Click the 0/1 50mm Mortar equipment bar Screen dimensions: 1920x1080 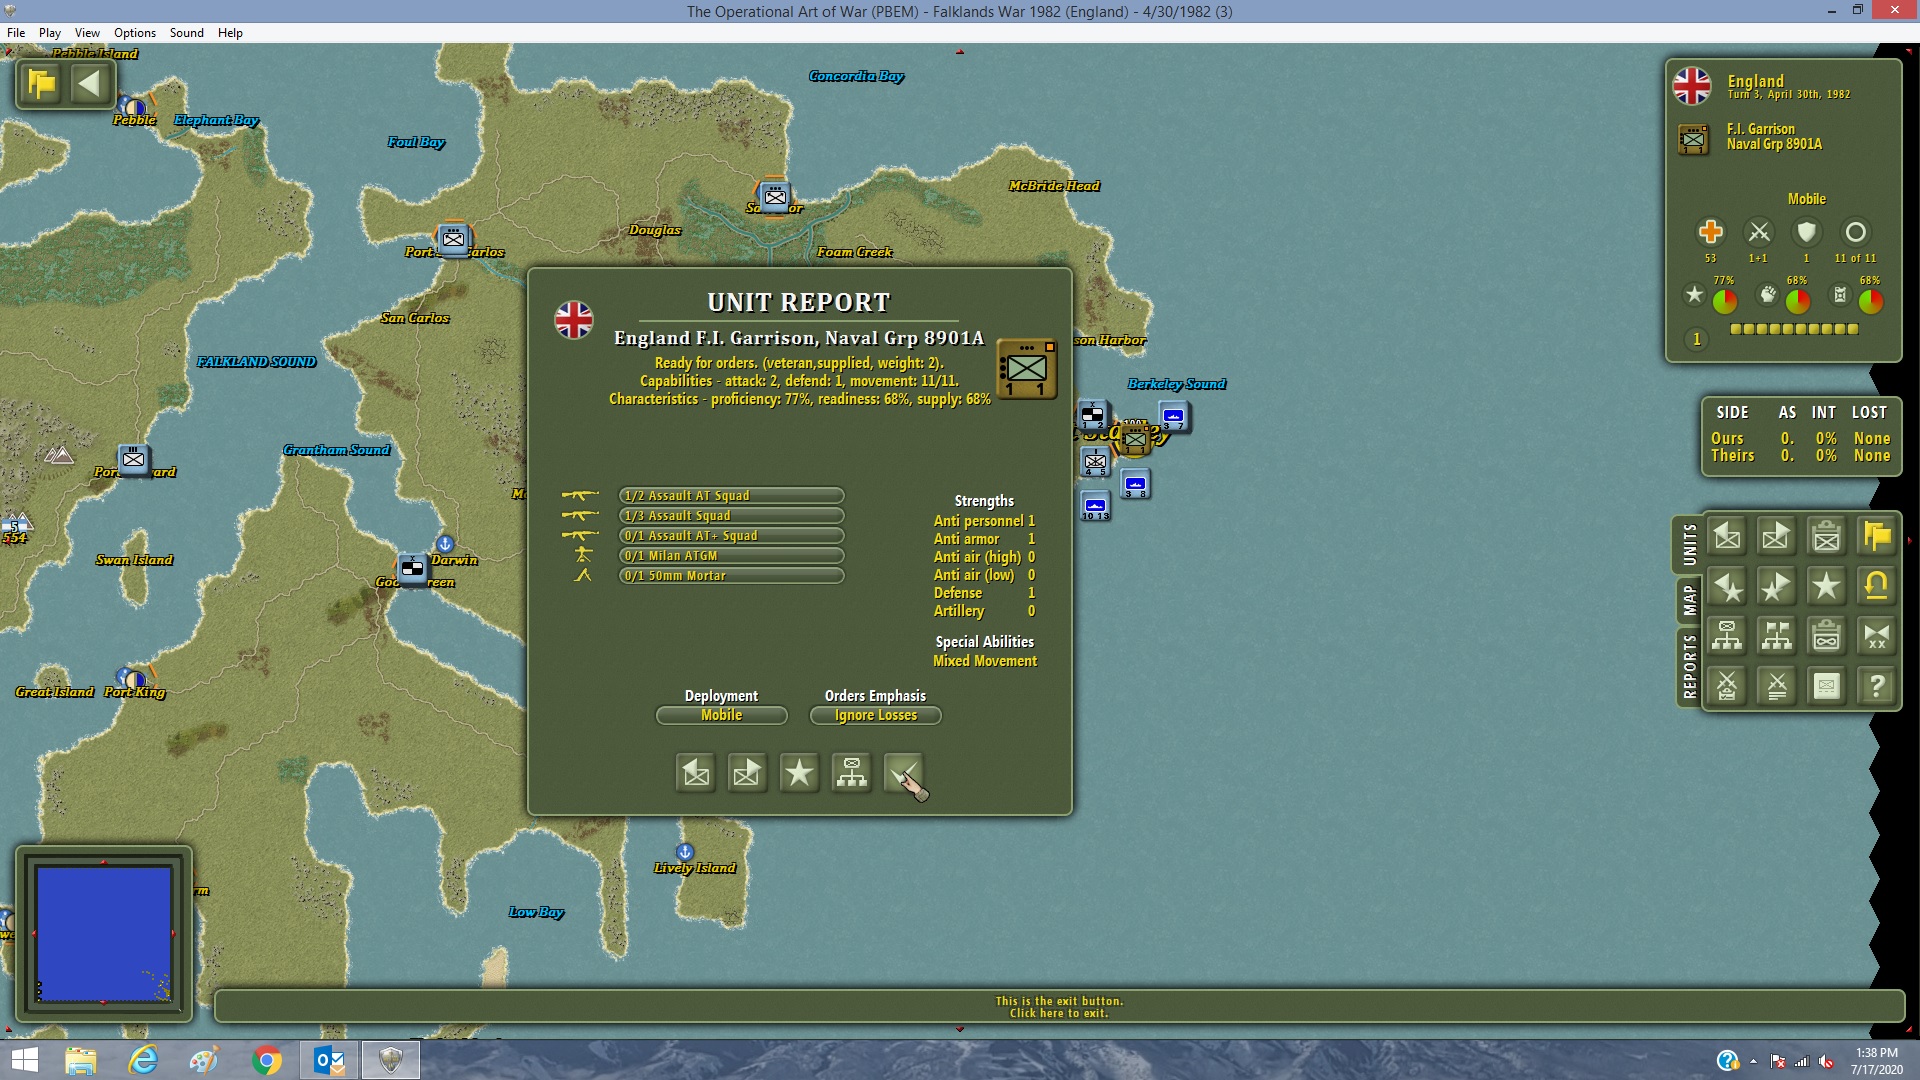(x=731, y=576)
